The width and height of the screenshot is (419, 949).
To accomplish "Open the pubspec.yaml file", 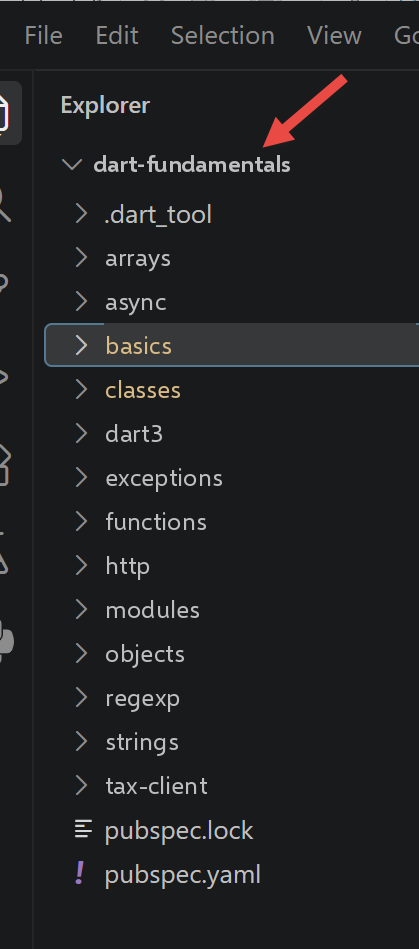I will (x=183, y=875).
